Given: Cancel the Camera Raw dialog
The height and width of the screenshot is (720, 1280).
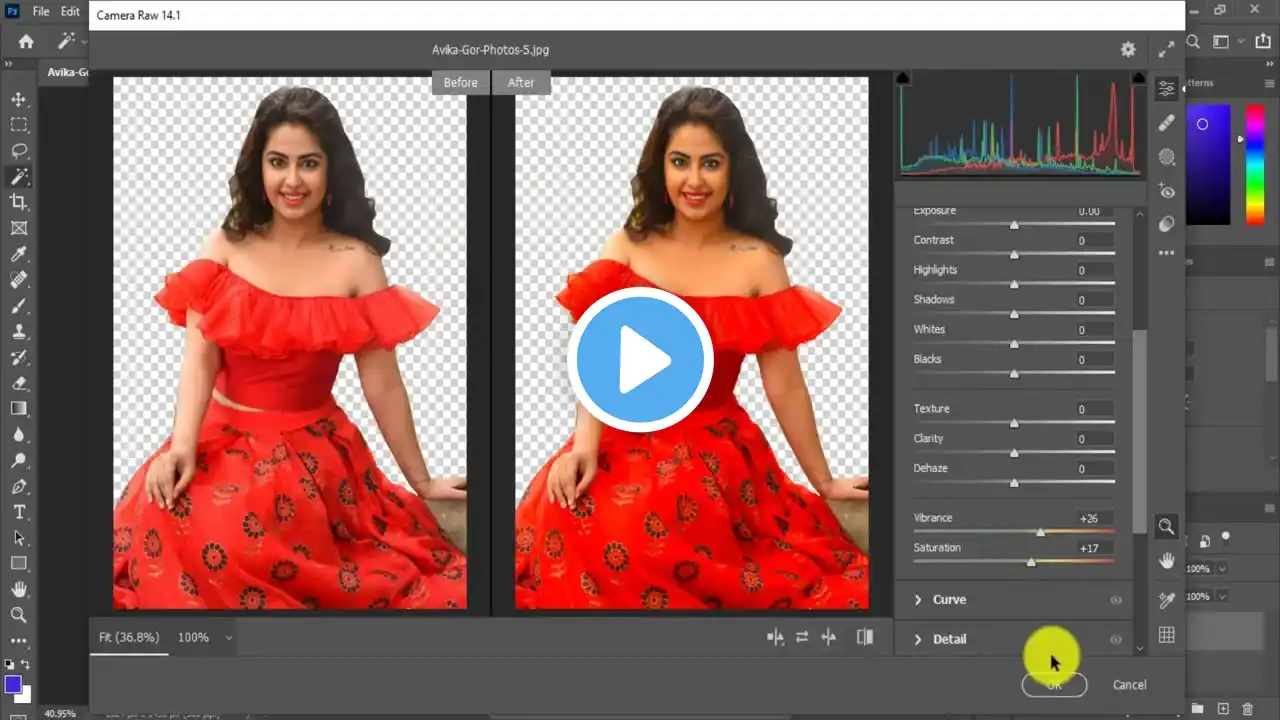Looking at the screenshot, I should pos(1129,684).
